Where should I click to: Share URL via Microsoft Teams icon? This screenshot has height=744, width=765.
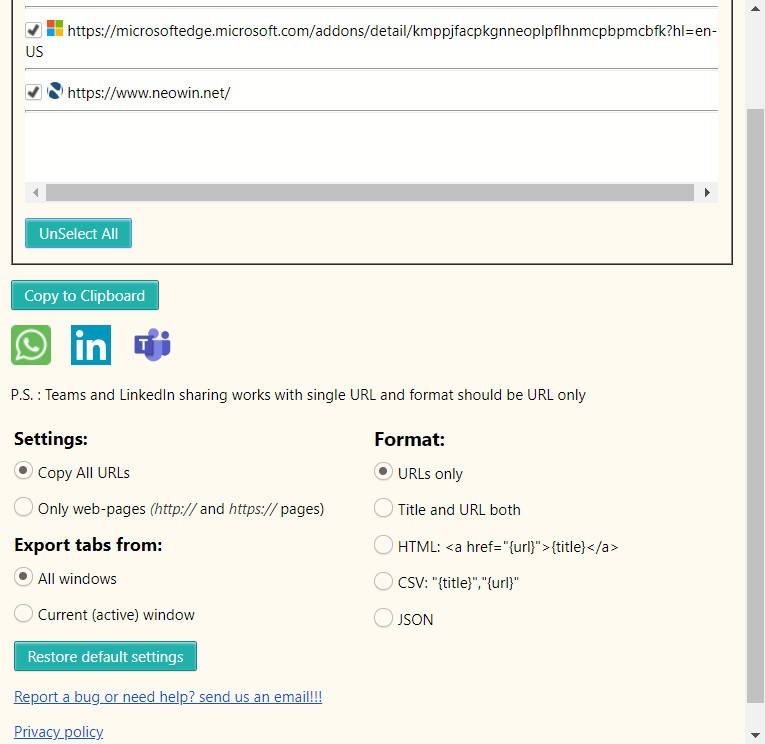click(x=152, y=345)
